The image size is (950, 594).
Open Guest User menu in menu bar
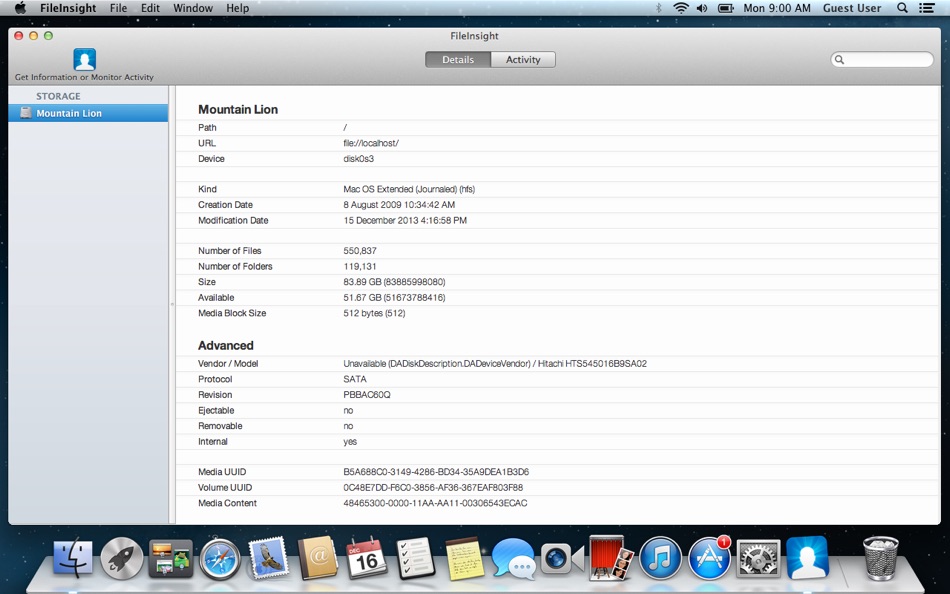click(852, 8)
